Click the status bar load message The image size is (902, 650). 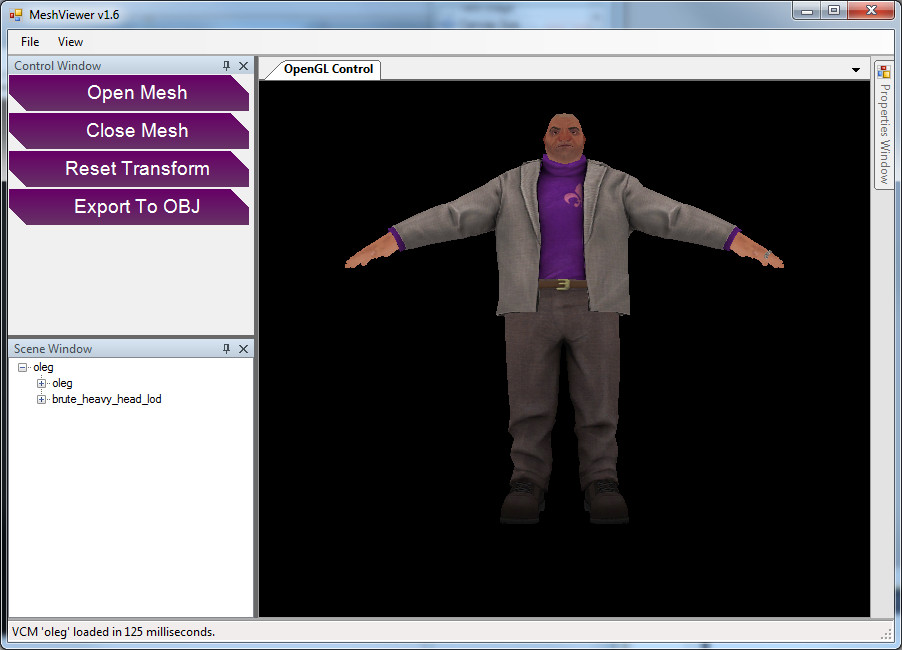coord(113,632)
